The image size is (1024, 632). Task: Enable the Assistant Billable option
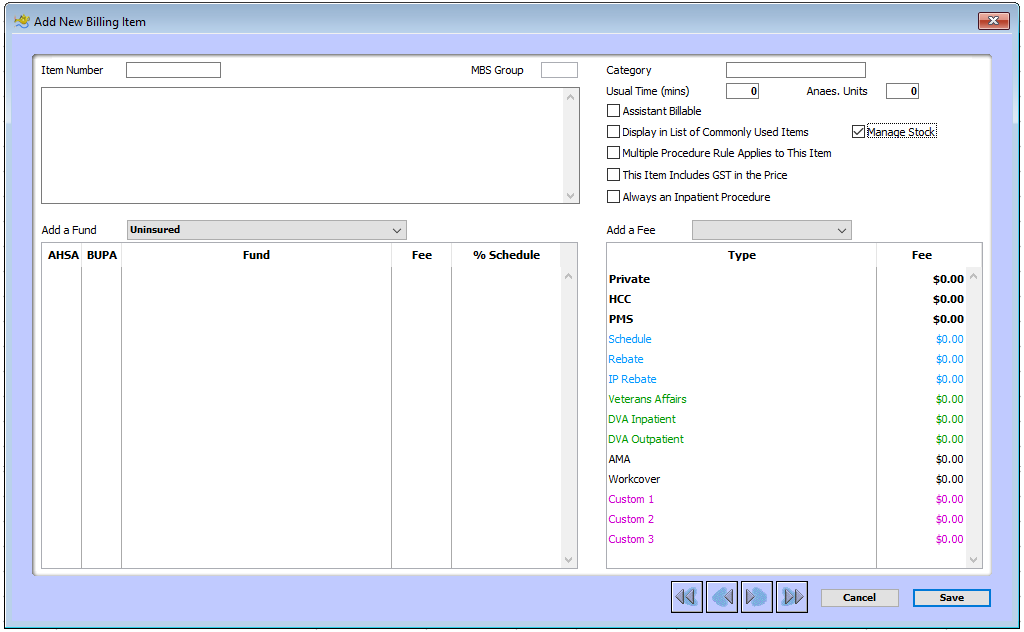coord(613,110)
